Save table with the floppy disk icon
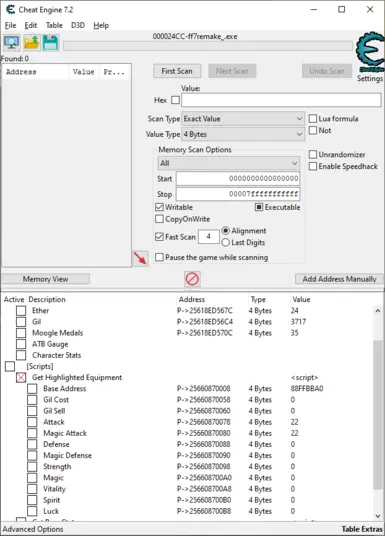The image size is (385, 536). pos(51,43)
